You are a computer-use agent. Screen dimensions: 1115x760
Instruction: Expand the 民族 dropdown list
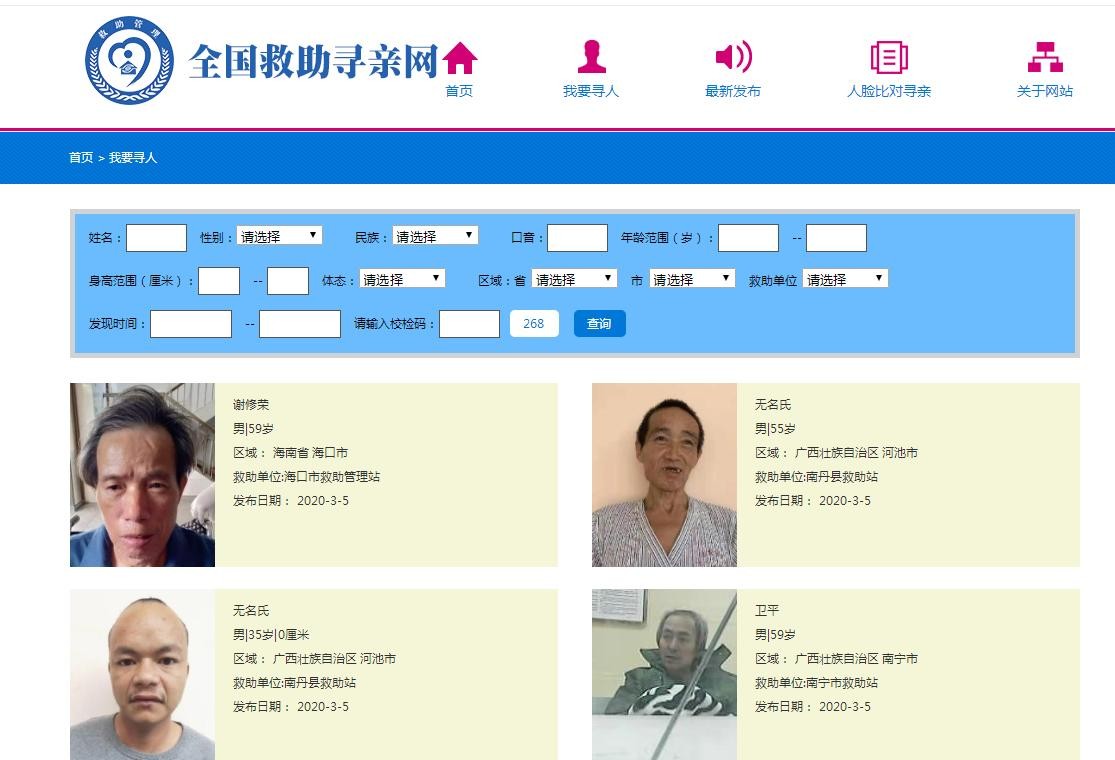[x=435, y=236]
